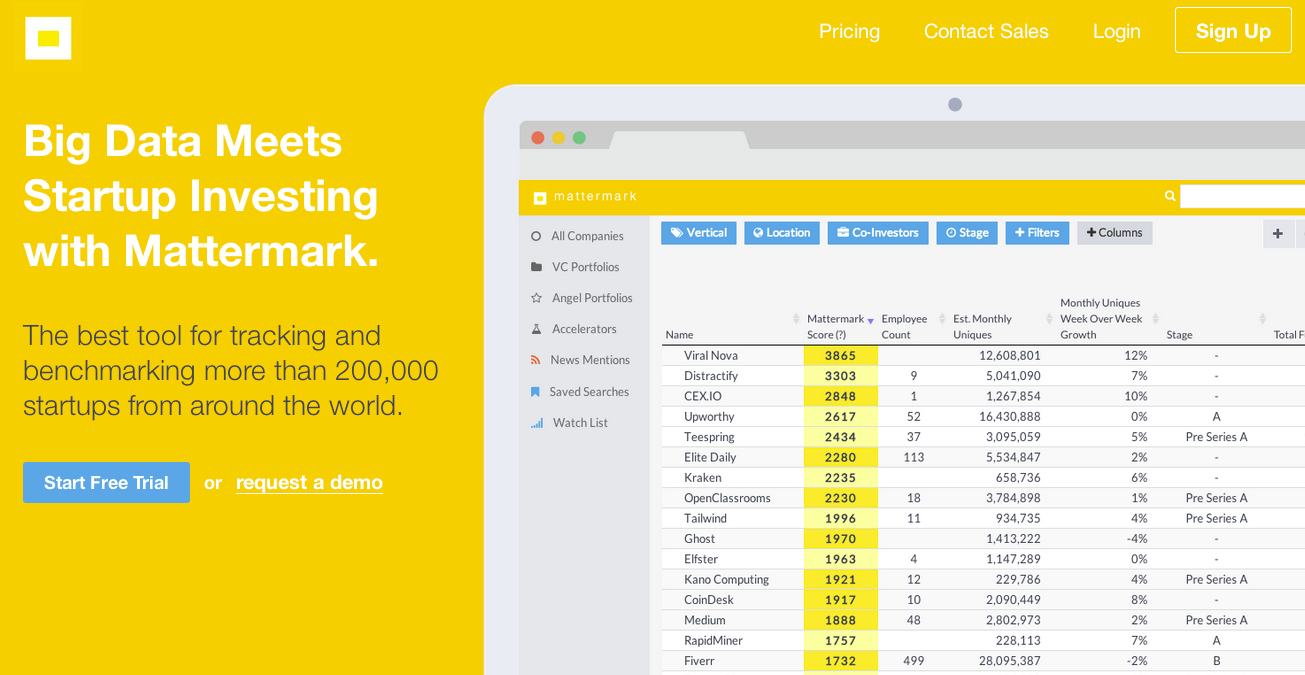
Task: Focus the search input field in the app bar
Action: (1242, 196)
